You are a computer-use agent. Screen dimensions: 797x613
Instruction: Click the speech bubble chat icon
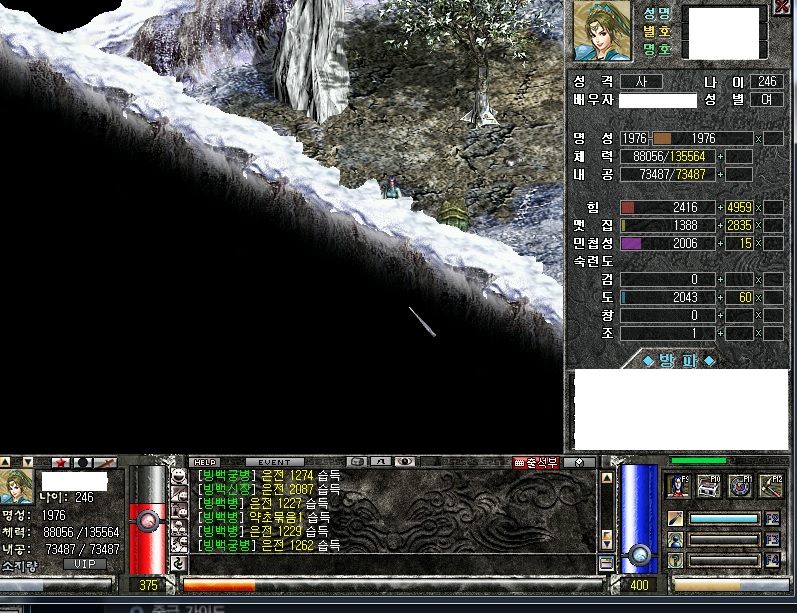click(358, 462)
